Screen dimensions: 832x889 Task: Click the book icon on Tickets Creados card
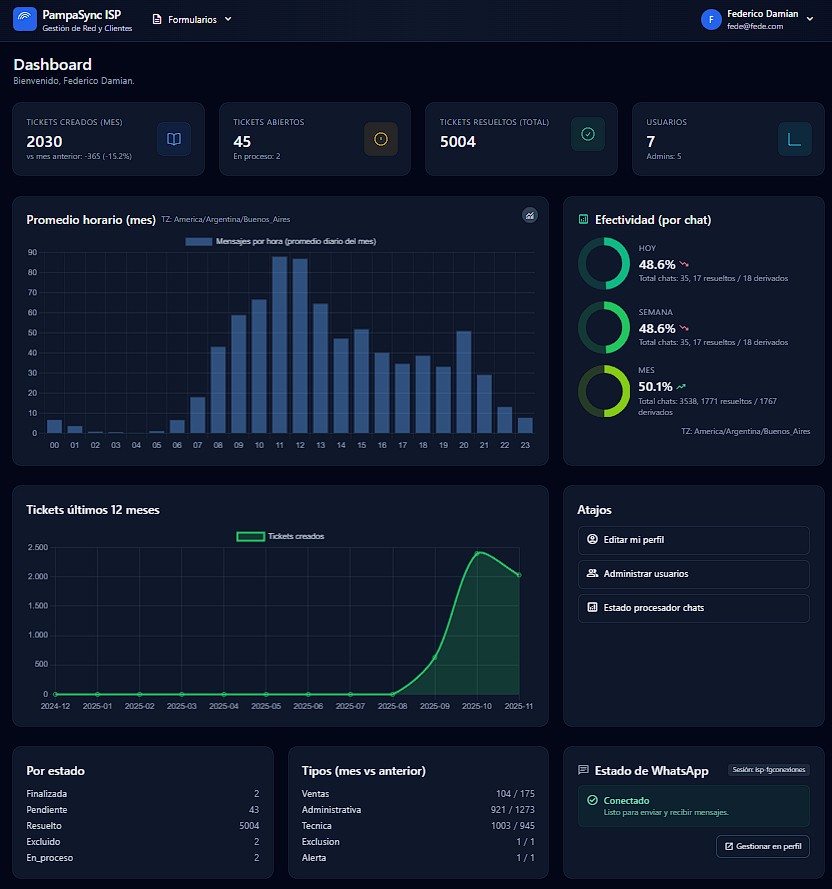click(173, 139)
